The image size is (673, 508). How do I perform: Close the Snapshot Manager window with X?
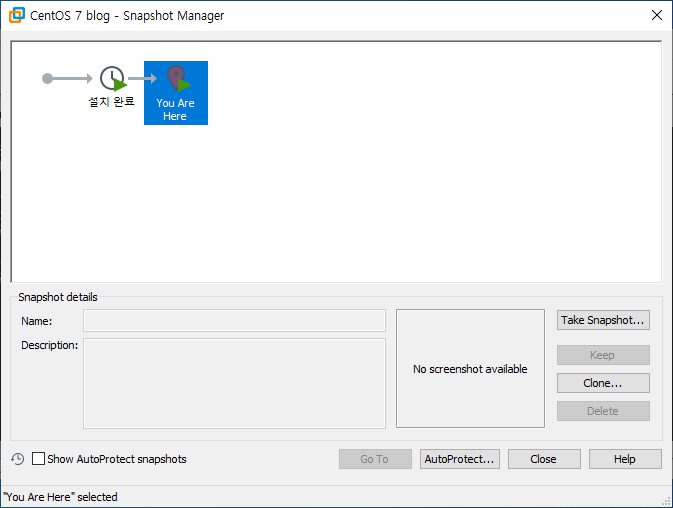(x=657, y=15)
